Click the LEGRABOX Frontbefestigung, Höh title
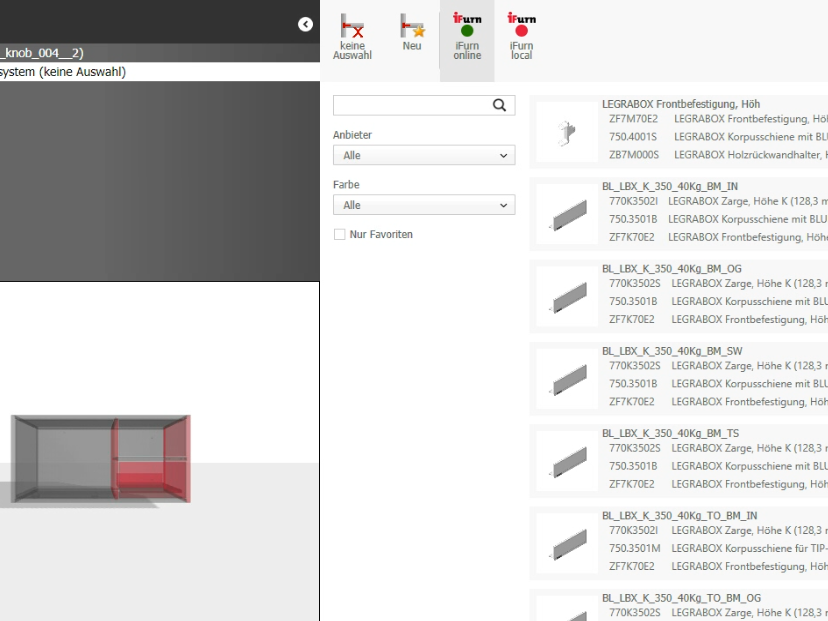This screenshot has width=828, height=621. pyautogui.click(x=681, y=104)
